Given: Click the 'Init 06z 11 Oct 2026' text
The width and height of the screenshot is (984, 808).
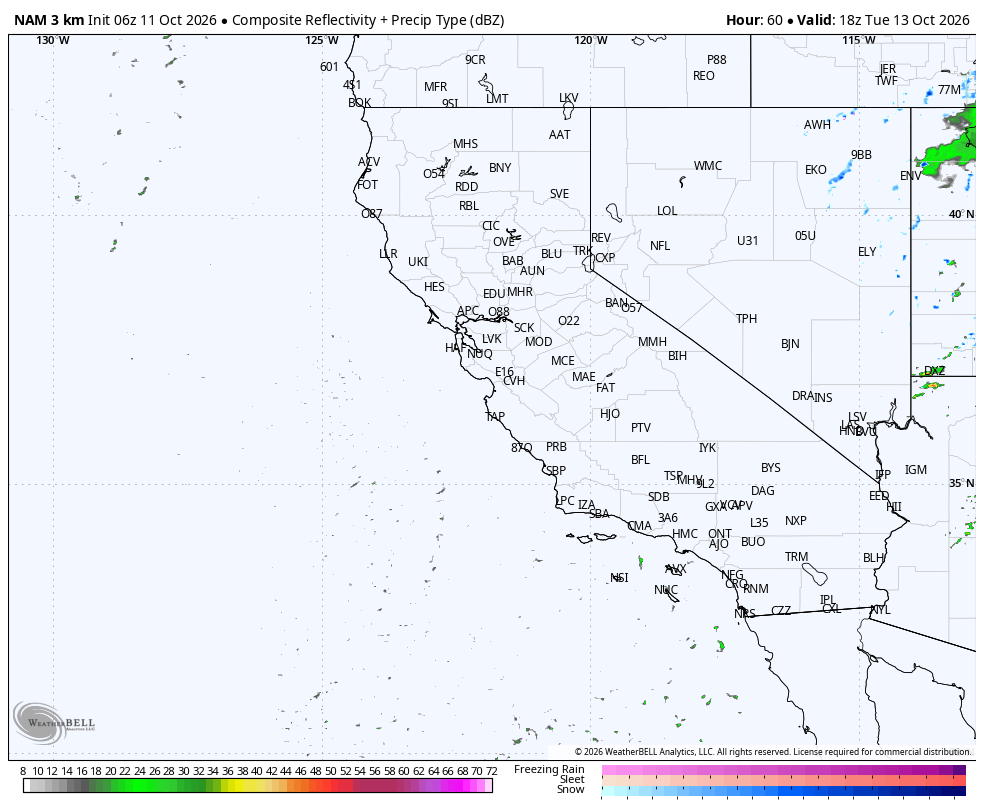Looking at the screenshot, I should click(152, 20).
